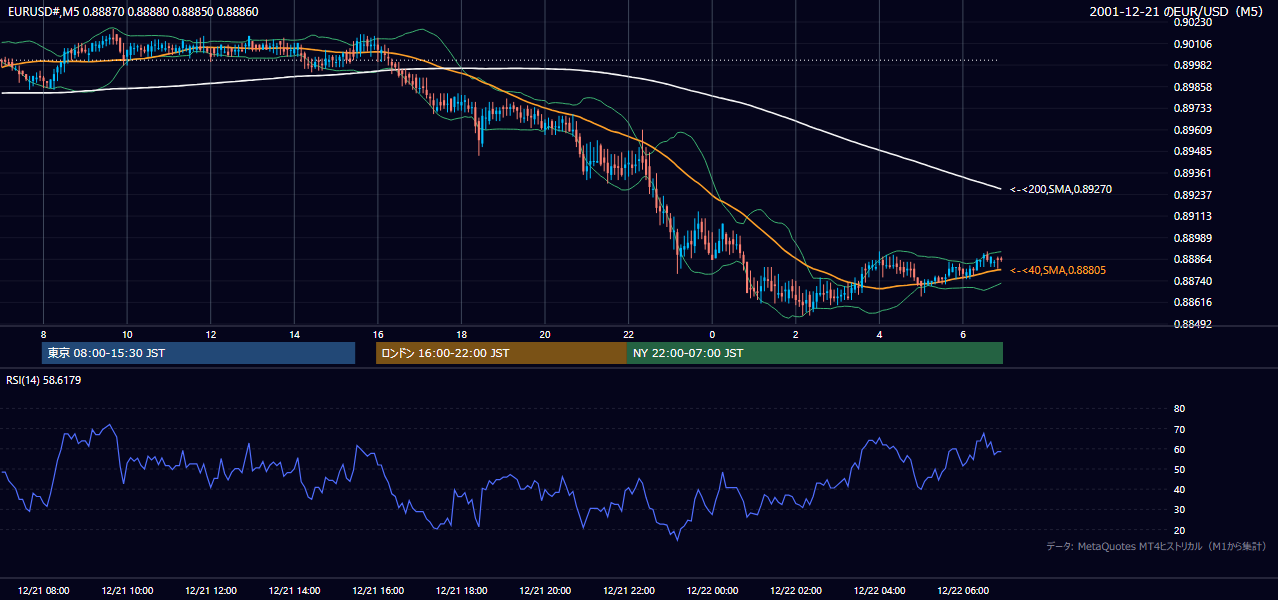The height and width of the screenshot is (600, 1278).
Task: Click the RSI 70 level label
Action: tap(1179, 429)
